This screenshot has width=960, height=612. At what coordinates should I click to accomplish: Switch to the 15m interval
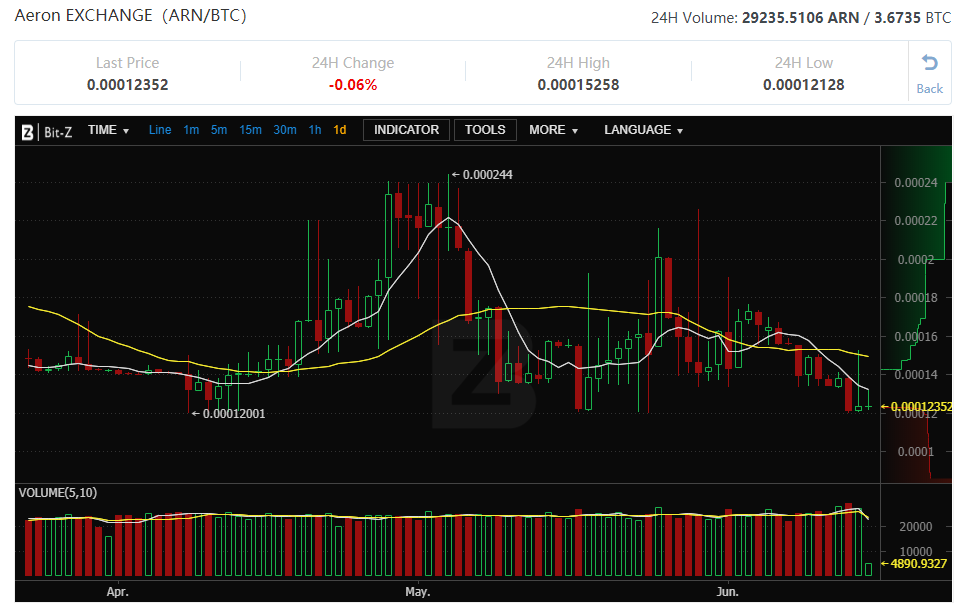click(x=250, y=130)
